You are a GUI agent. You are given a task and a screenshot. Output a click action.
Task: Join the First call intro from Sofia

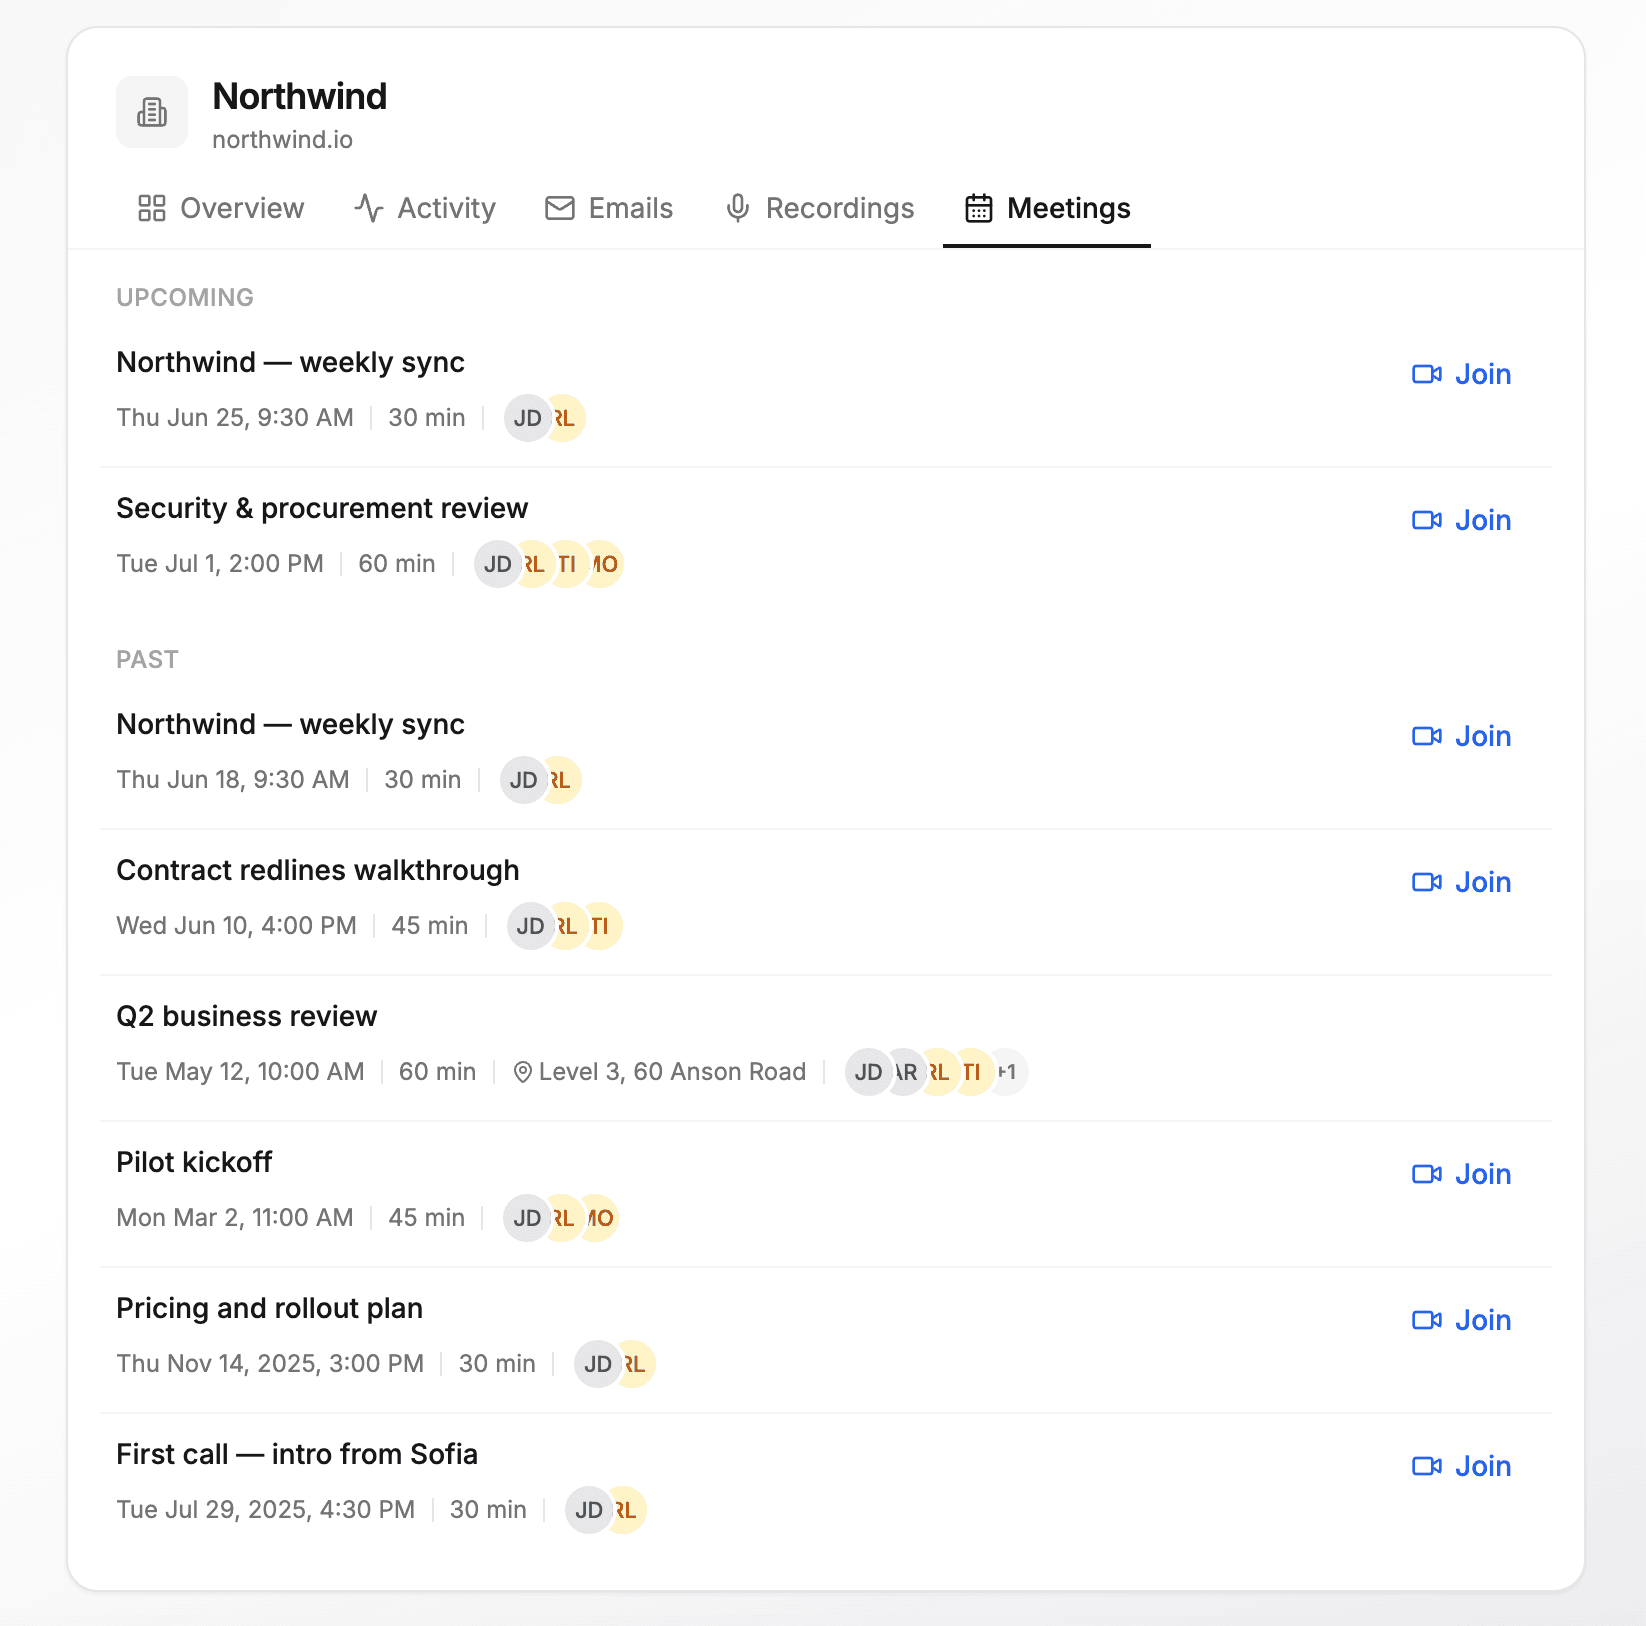(x=1462, y=1466)
